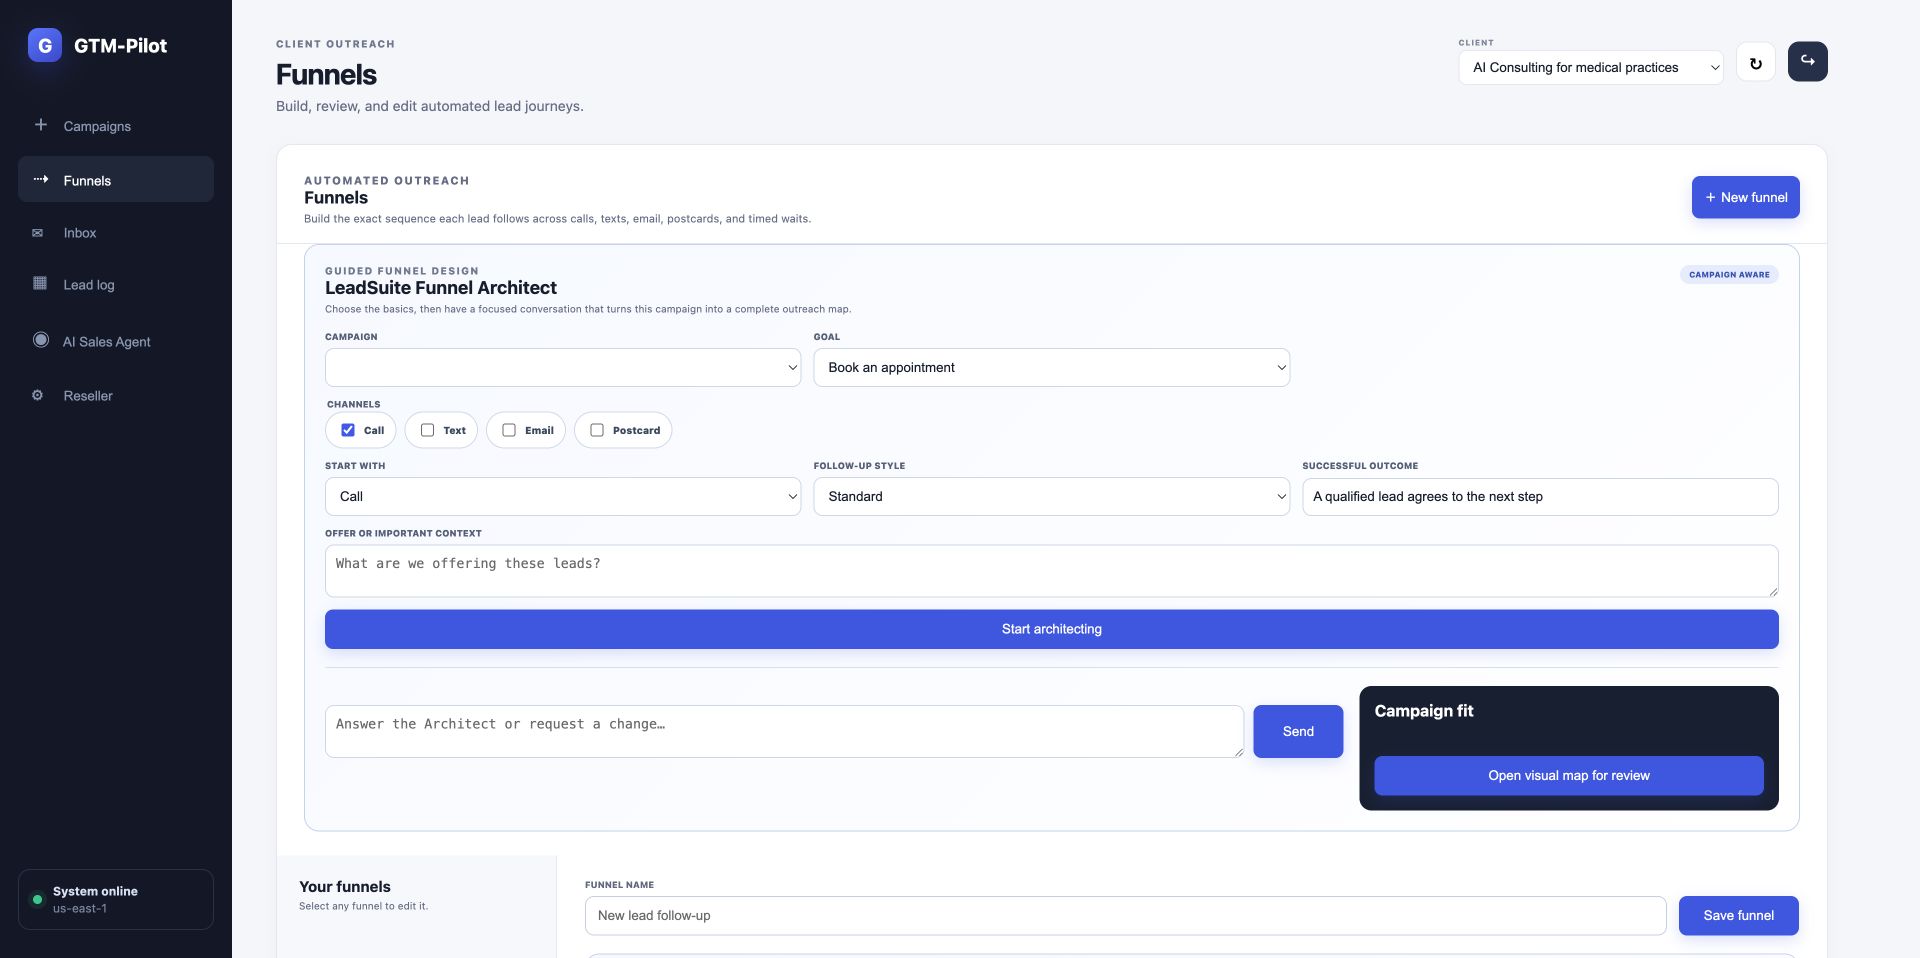Select AI Sales Agent in the sidebar
The height and width of the screenshot is (958, 1920).
point(116,341)
